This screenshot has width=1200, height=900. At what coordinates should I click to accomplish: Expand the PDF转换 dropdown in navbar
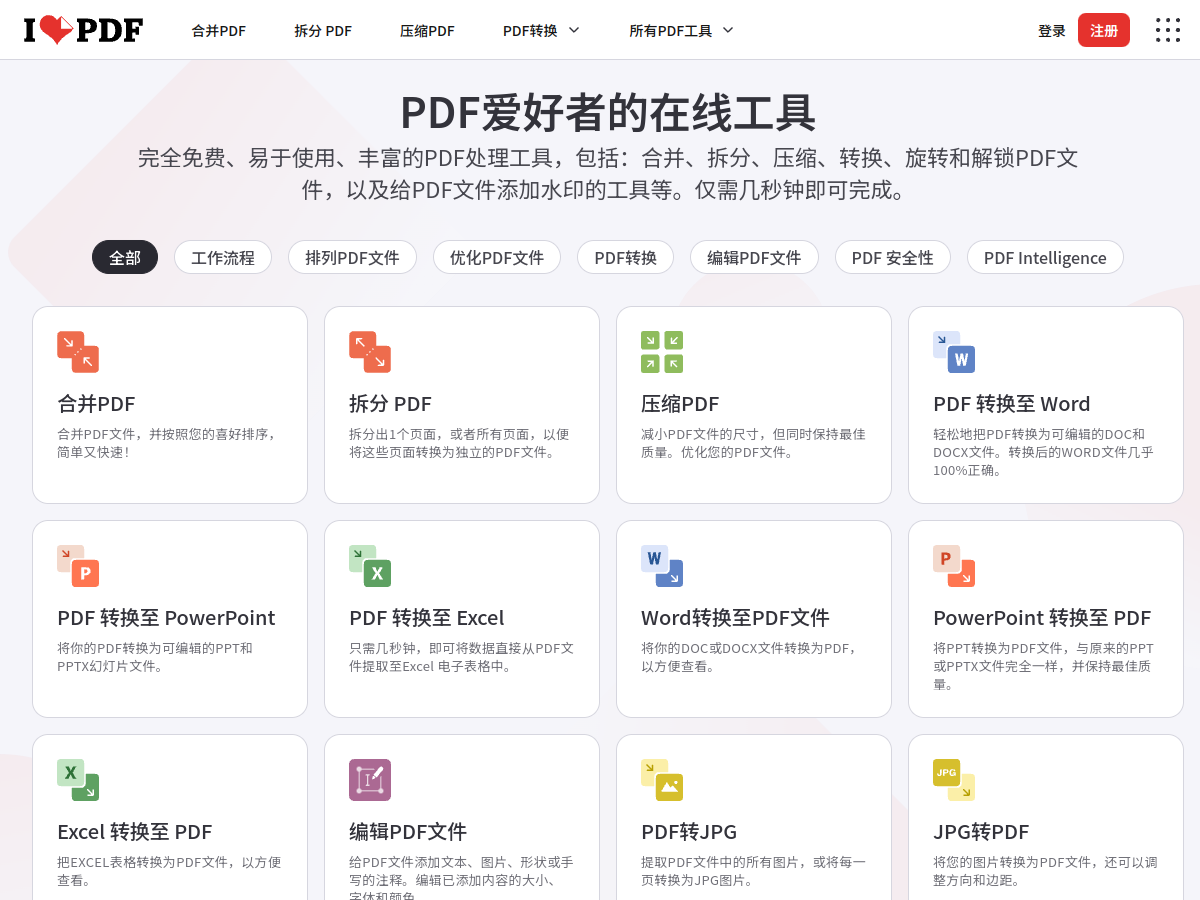(541, 31)
